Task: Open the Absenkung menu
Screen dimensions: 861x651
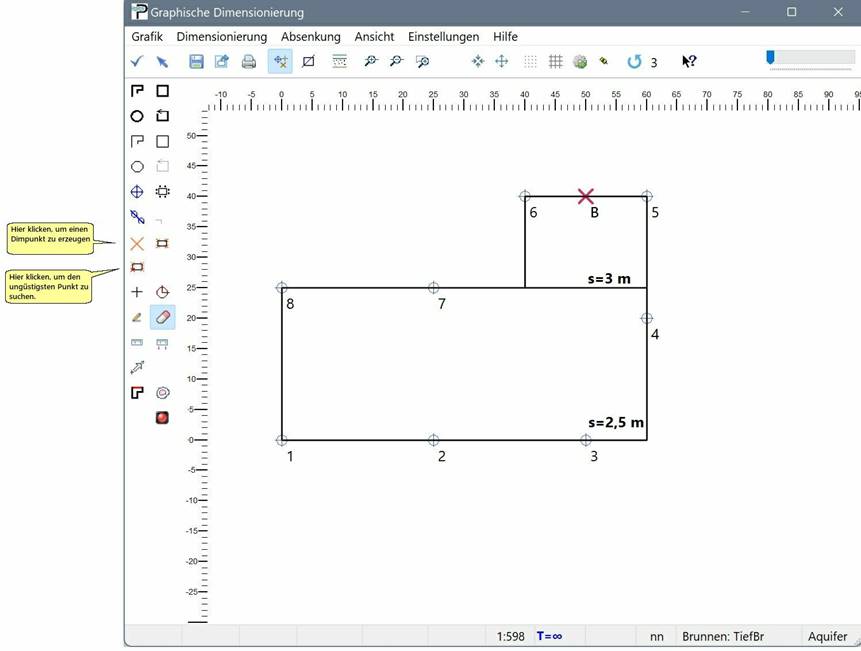Action: tap(311, 37)
